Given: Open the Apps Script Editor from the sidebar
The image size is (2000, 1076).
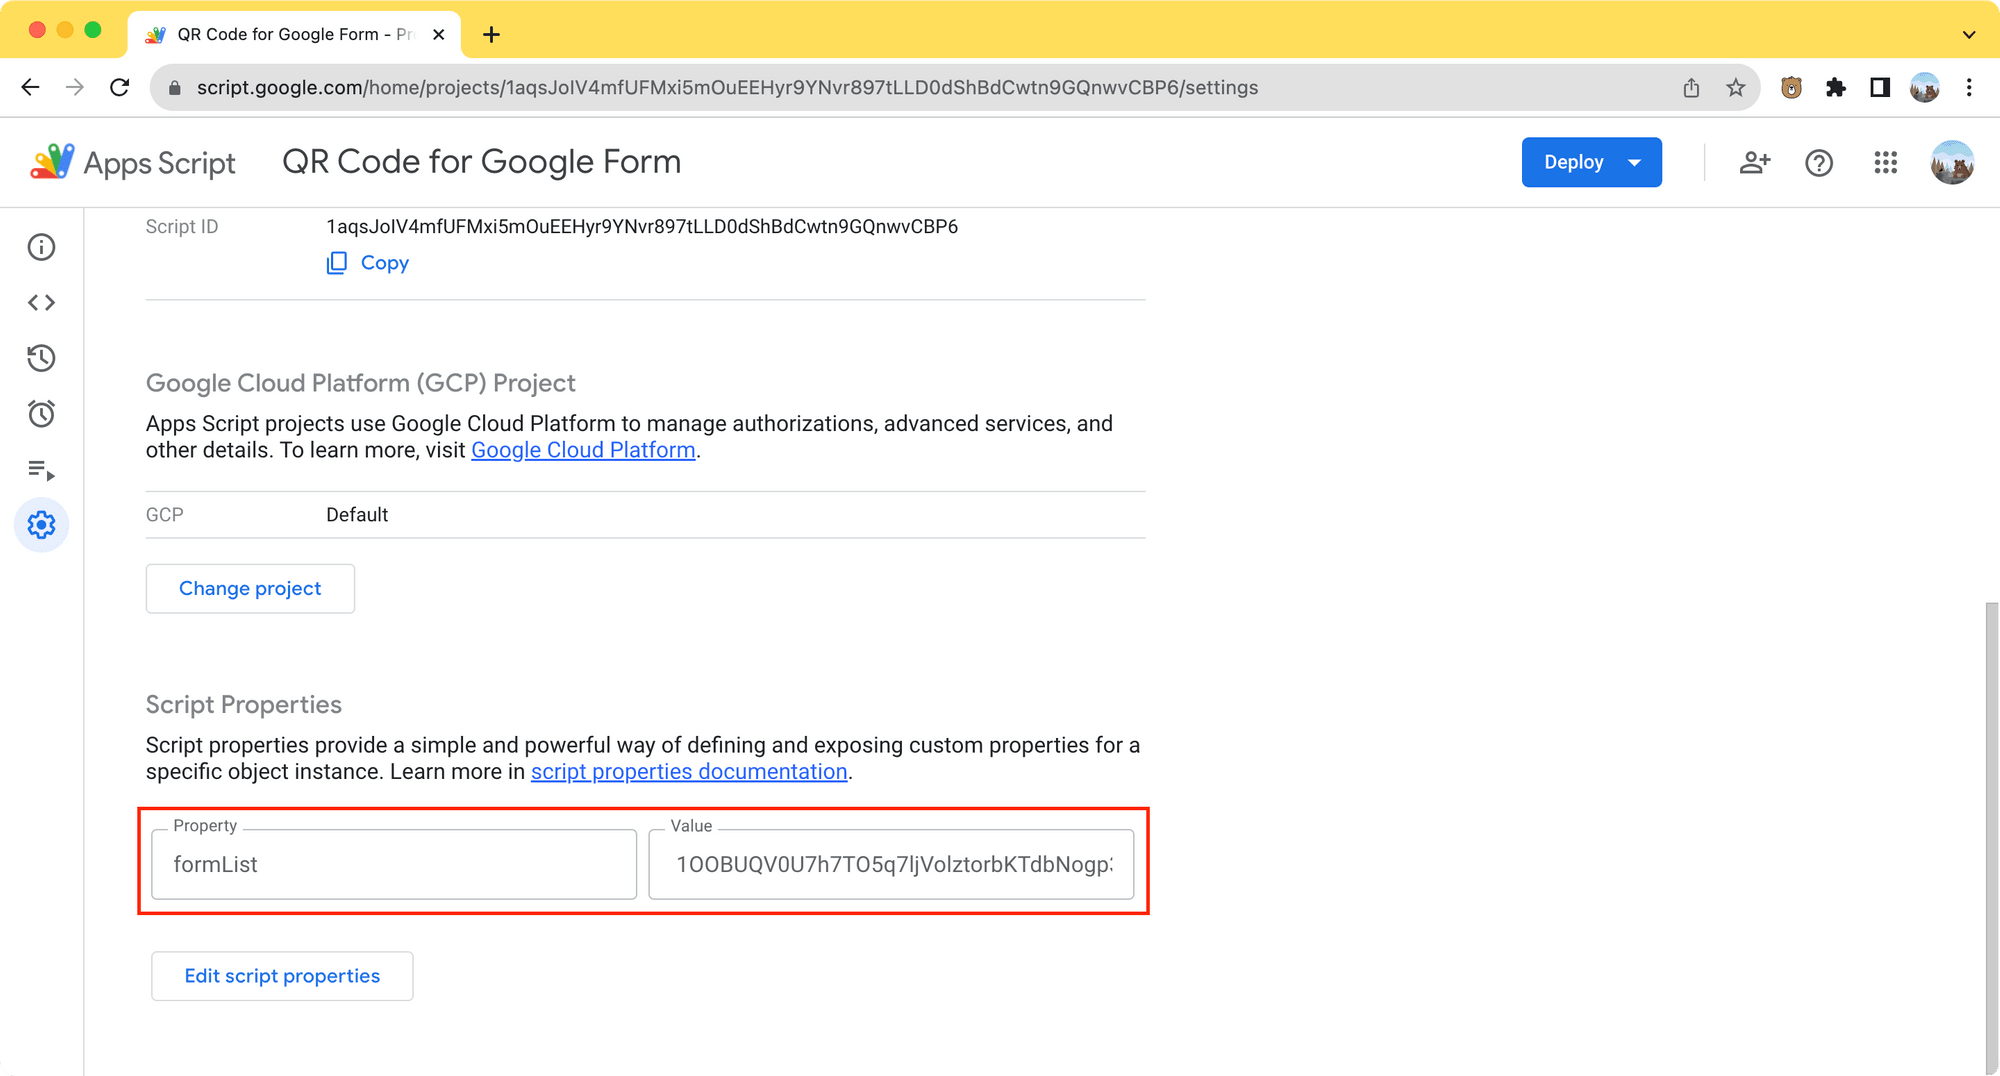Looking at the screenshot, I should click(41, 302).
